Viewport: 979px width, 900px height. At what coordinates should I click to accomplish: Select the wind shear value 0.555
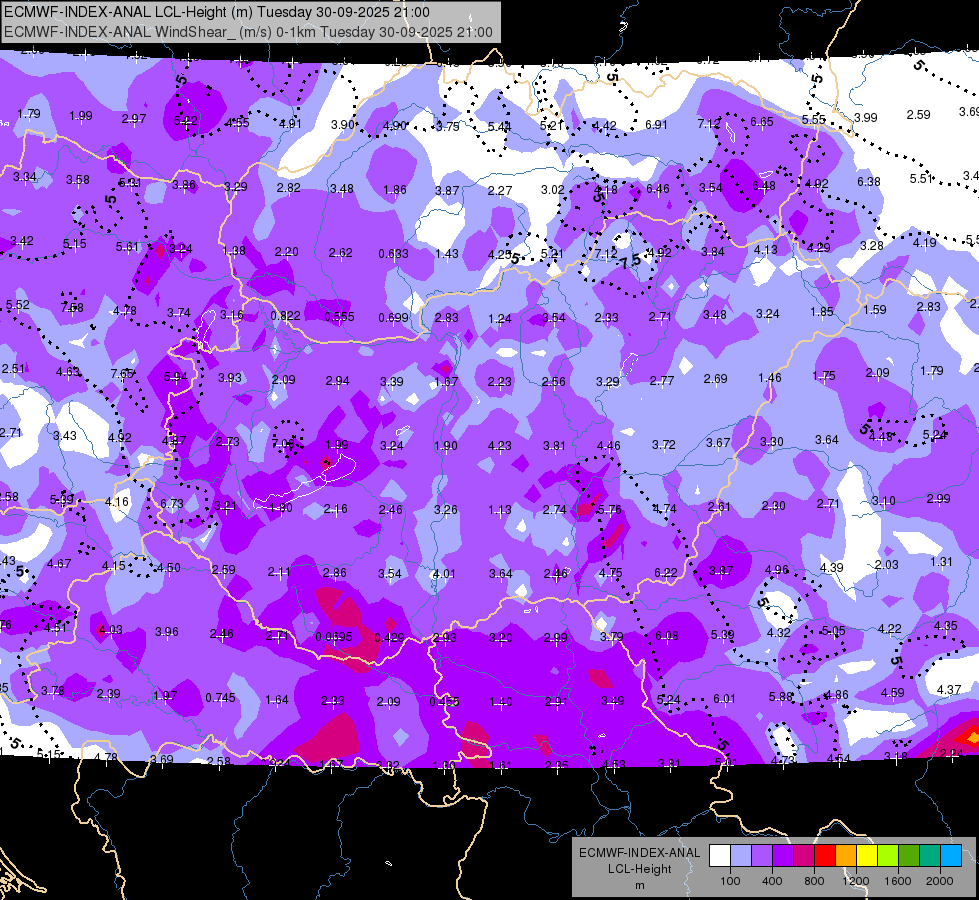(x=339, y=317)
